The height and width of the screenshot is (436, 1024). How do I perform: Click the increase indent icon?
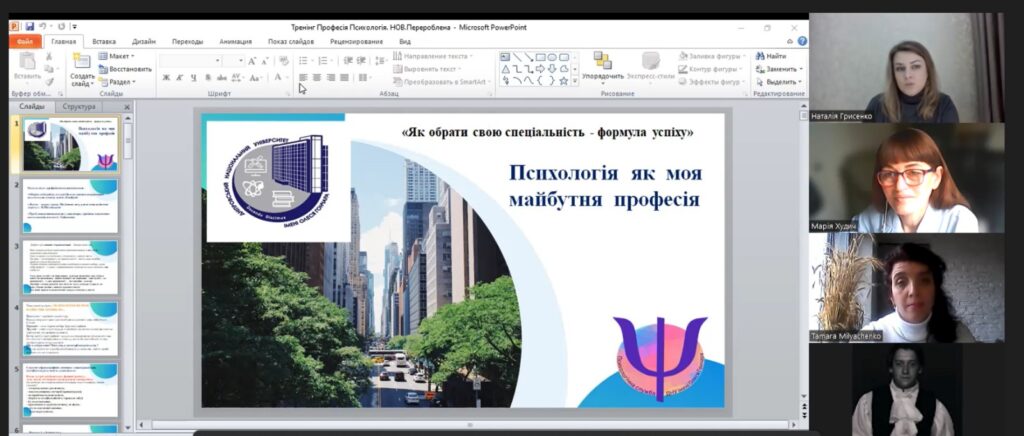361,61
